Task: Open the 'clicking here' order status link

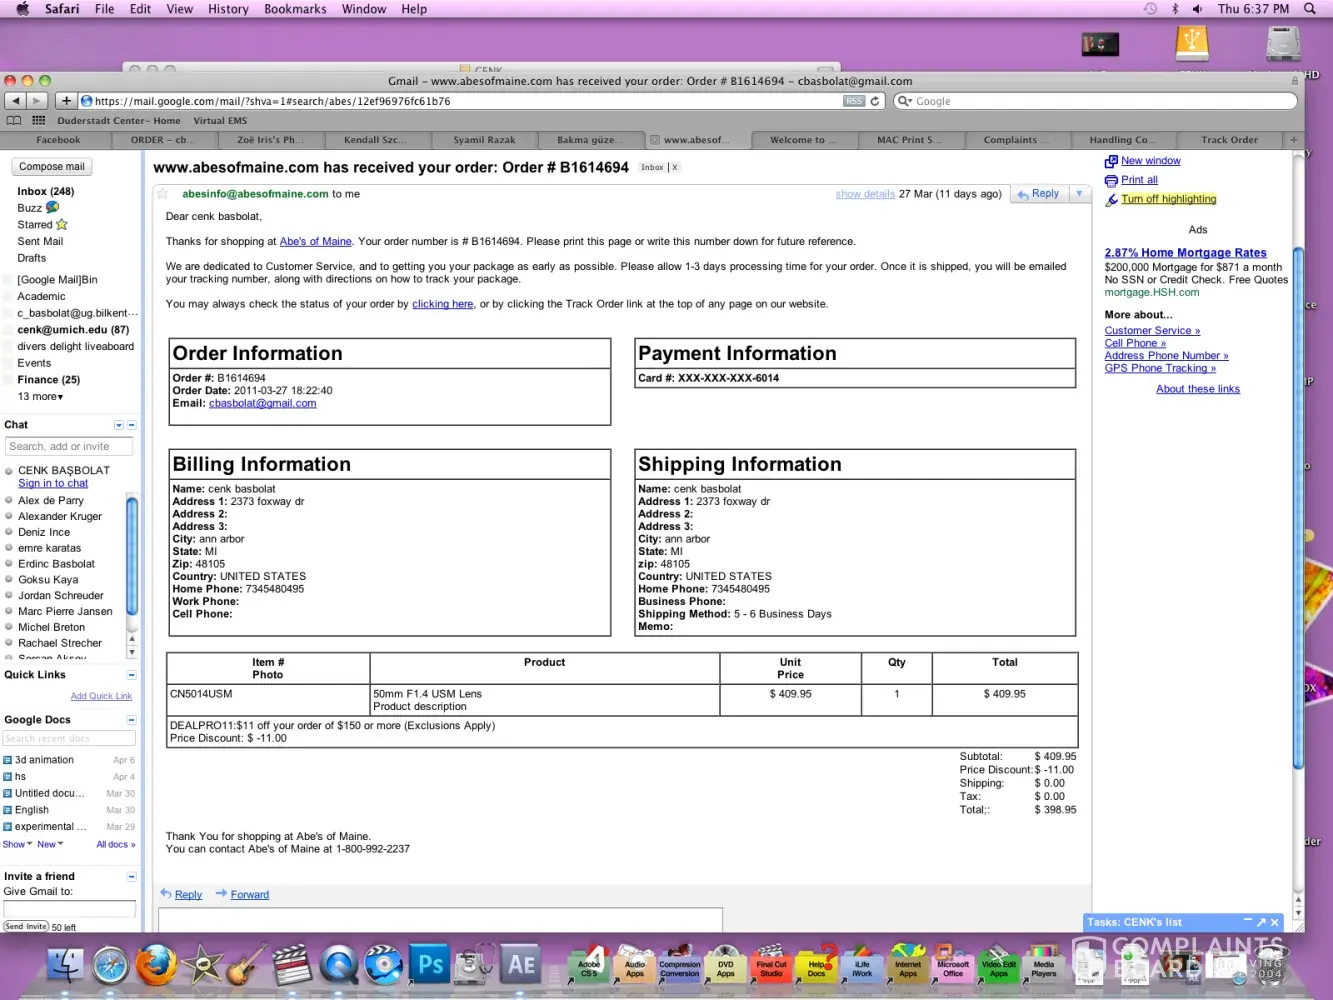Action: coord(442,304)
